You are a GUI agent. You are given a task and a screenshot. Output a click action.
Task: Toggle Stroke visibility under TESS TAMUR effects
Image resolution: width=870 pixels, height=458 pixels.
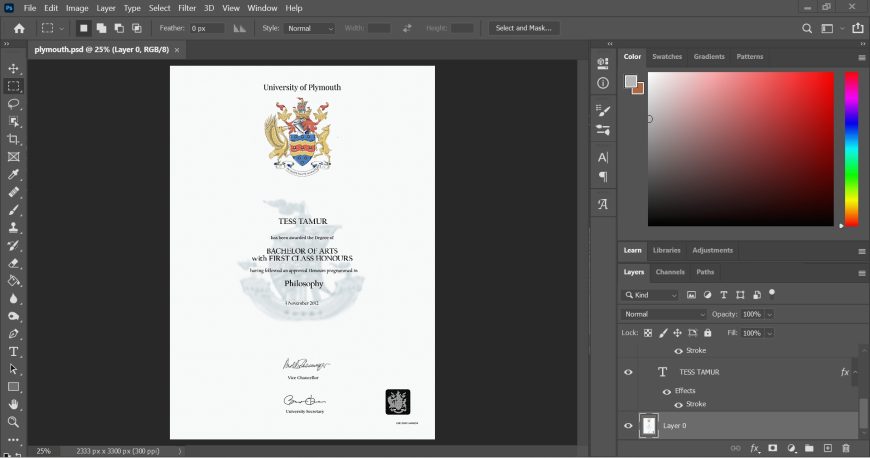click(678, 405)
